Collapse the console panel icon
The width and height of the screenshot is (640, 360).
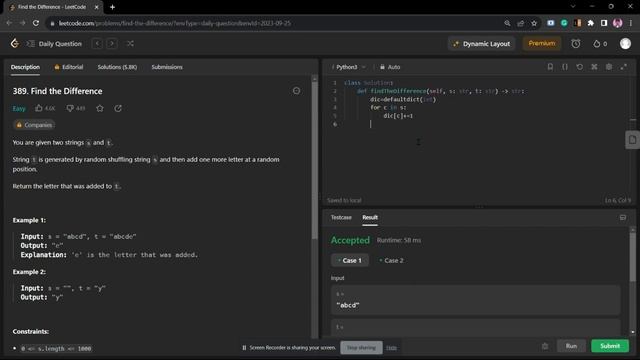(623, 218)
